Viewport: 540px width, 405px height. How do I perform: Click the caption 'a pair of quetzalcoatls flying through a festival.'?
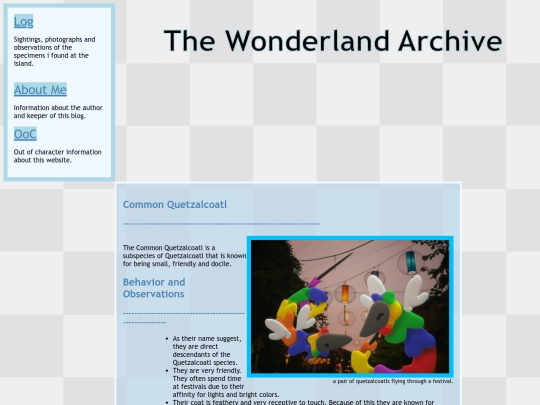click(x=393, y=381)
